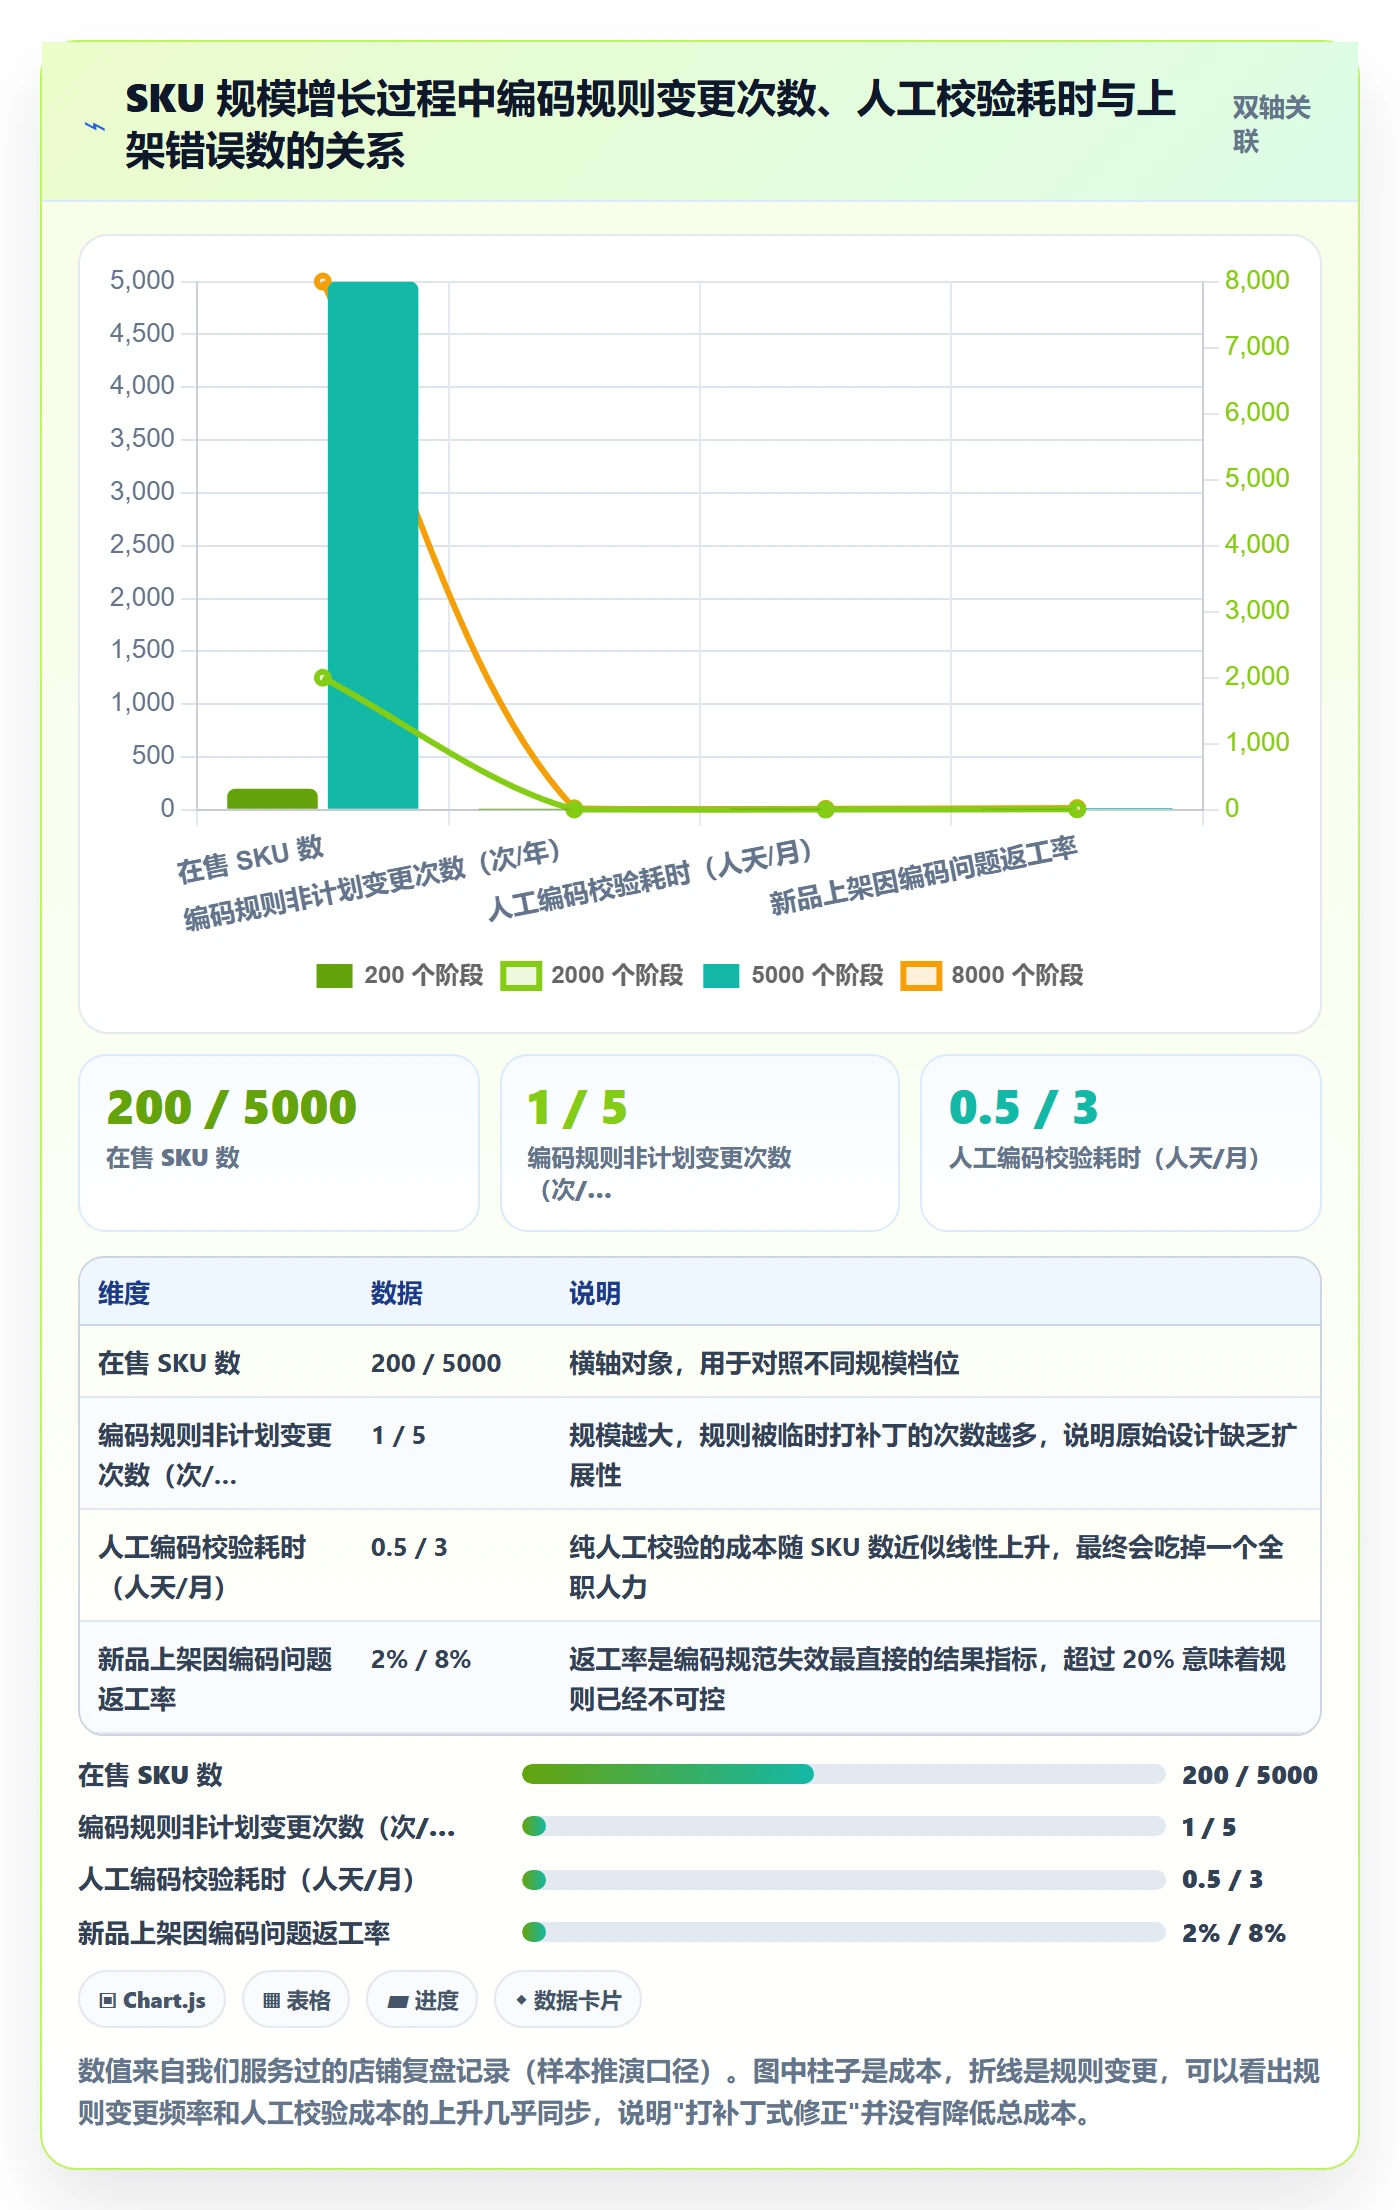The height and width of the screenshot is (2210, 1400).
Task: Click the orange 8000 个阶段 legend swatch
Action: [921, 975]
